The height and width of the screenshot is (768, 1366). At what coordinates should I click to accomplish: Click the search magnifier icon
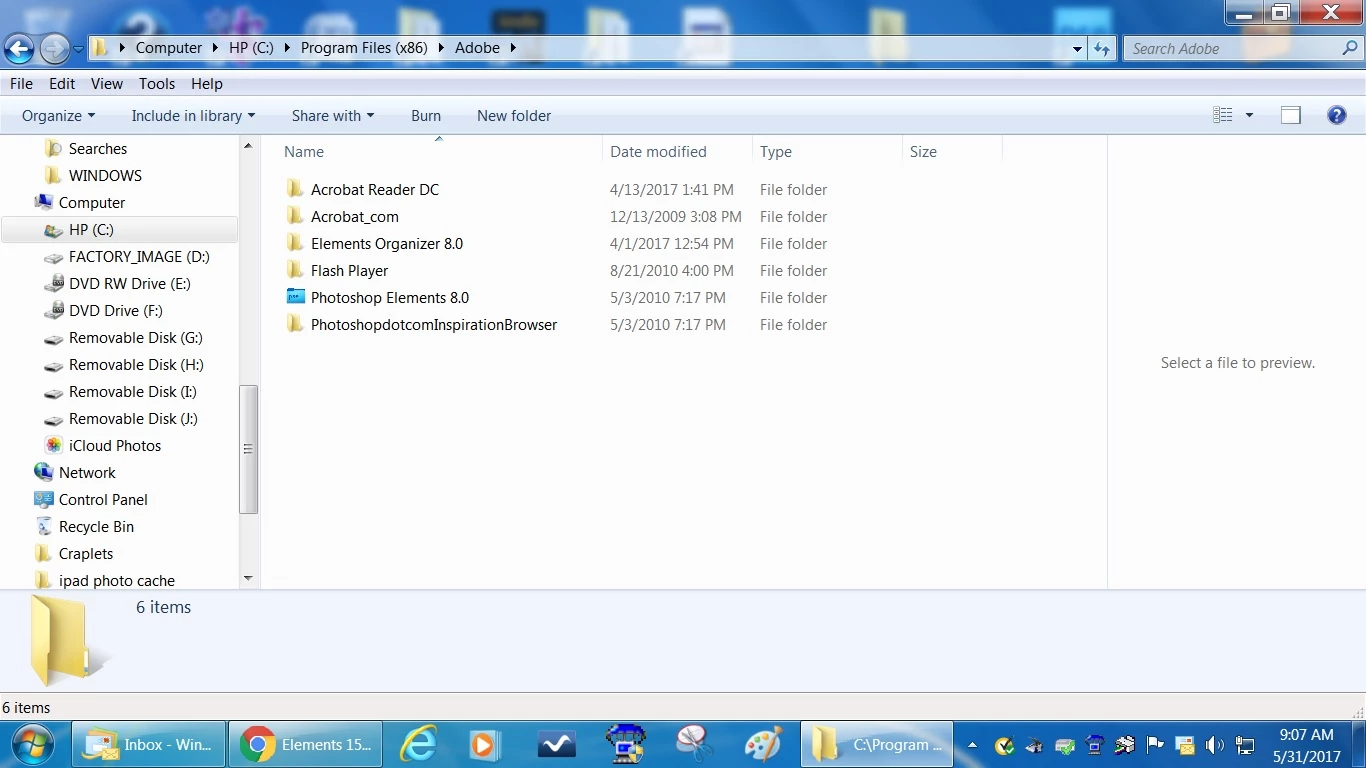click(x=1351, y=47)
